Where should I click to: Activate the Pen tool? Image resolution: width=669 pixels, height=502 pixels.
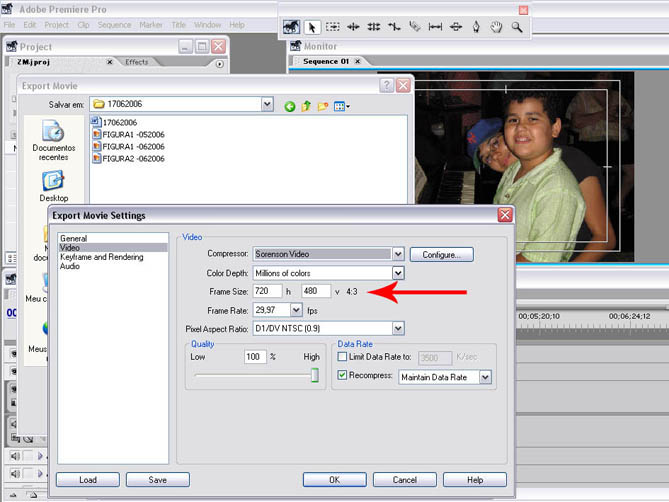point(476,28)
